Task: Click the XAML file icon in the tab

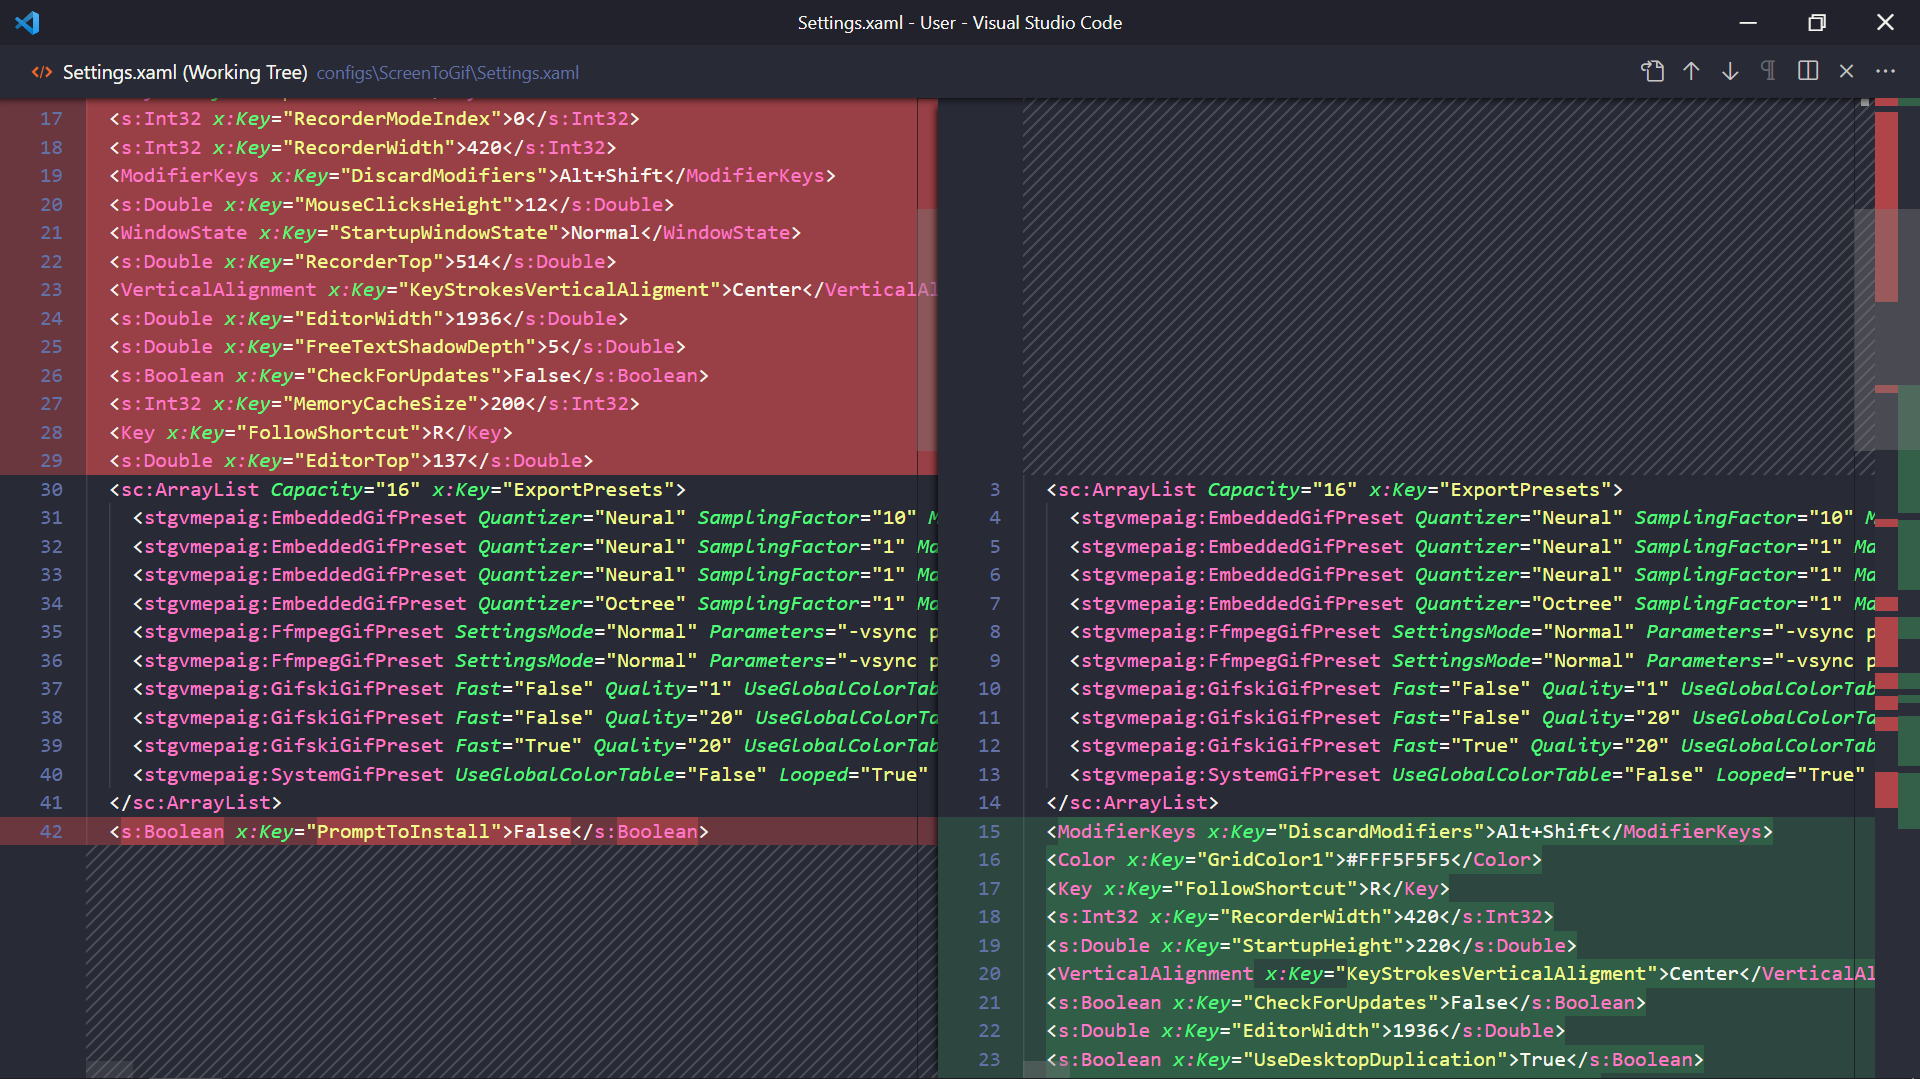Action: pyautogui.click(x=42, y=72)
